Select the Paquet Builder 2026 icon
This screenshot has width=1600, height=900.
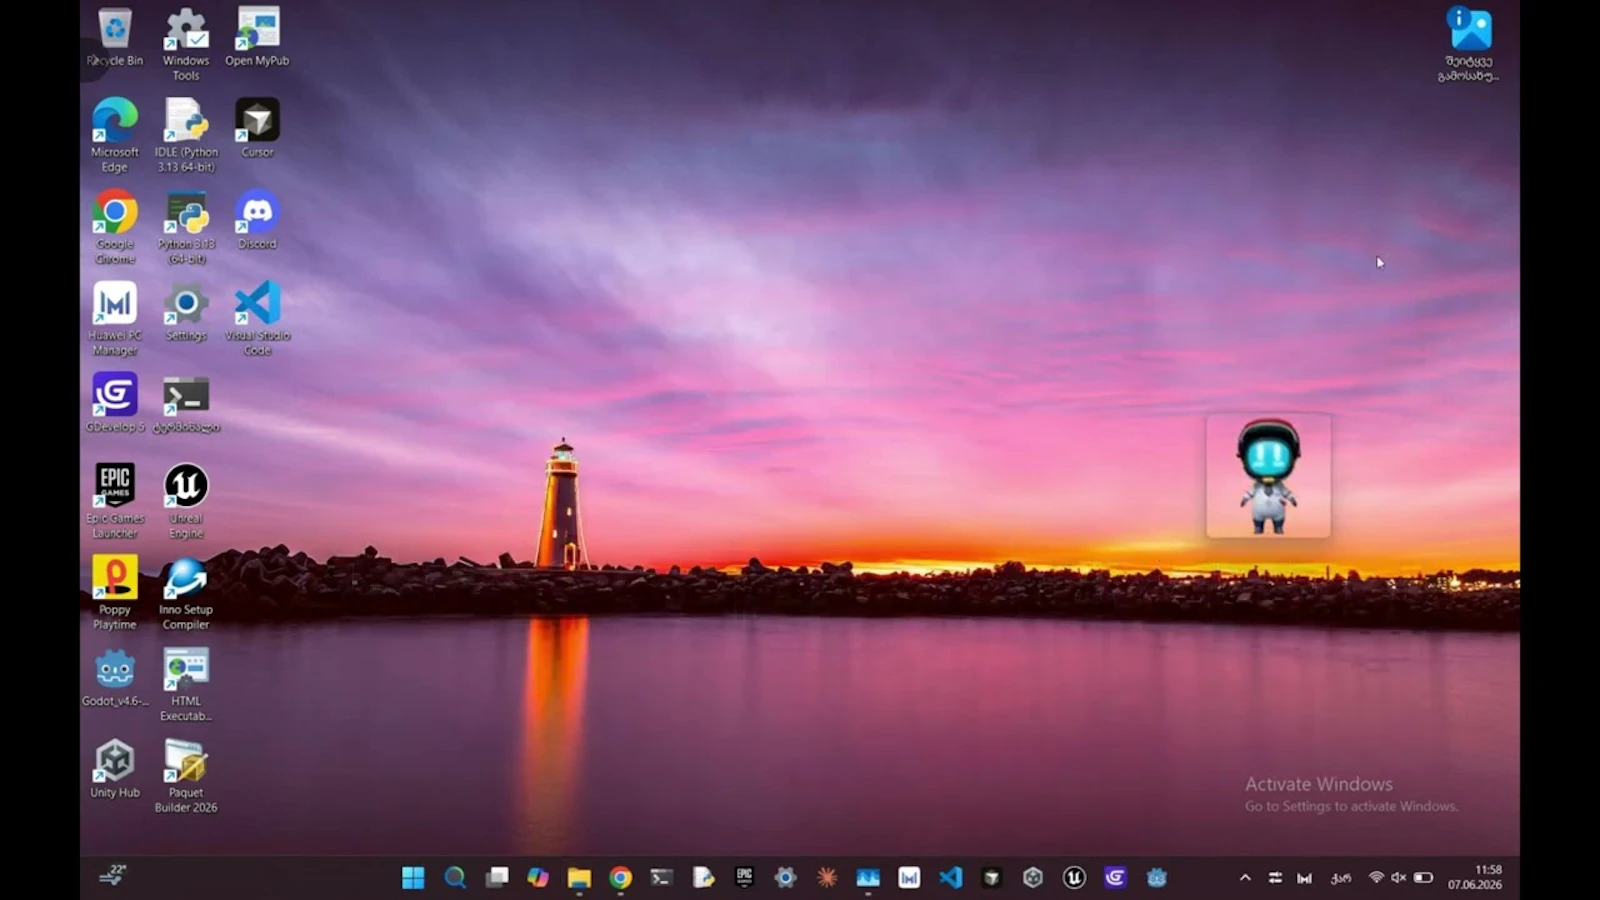186,776
